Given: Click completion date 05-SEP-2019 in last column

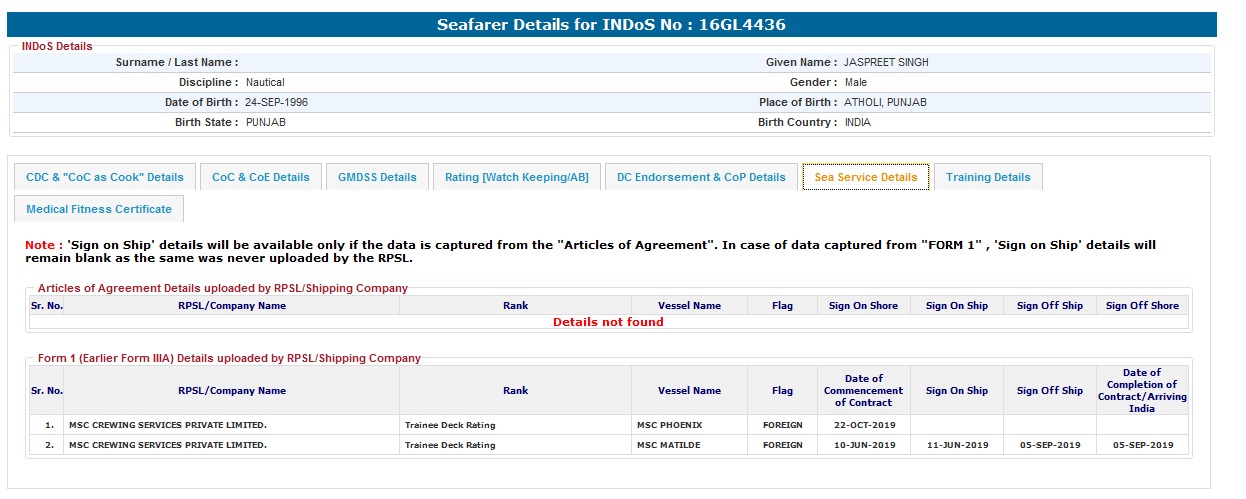Looking at the screenshot, I should point(1143,445).
